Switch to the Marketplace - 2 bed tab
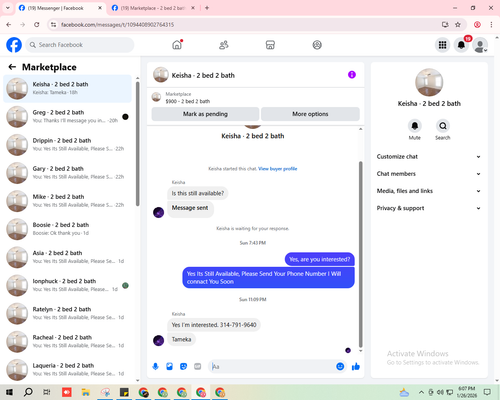500x400 pixels. 154,8
